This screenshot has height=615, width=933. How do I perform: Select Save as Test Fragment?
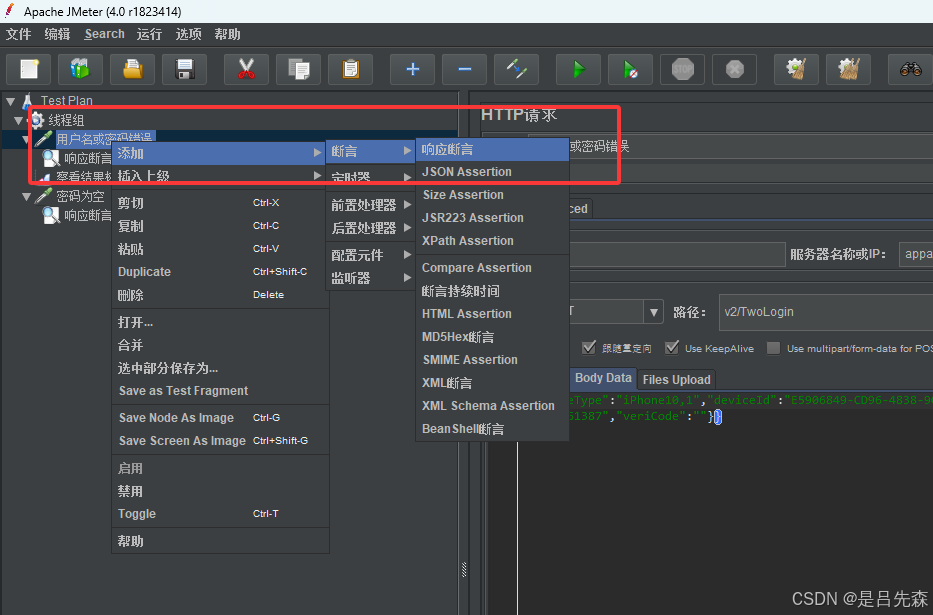pos(220,391)
